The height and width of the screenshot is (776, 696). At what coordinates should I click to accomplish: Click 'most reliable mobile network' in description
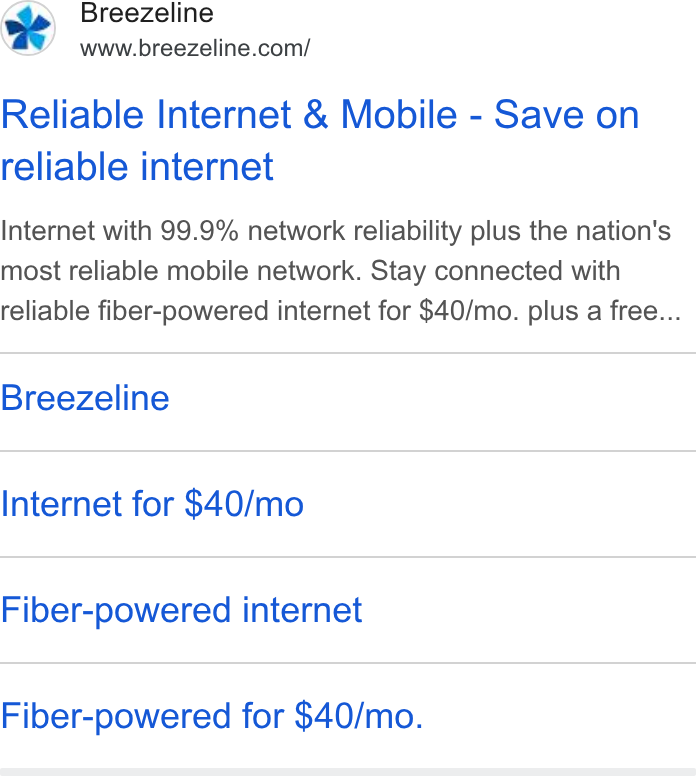(x=181, y=271)
